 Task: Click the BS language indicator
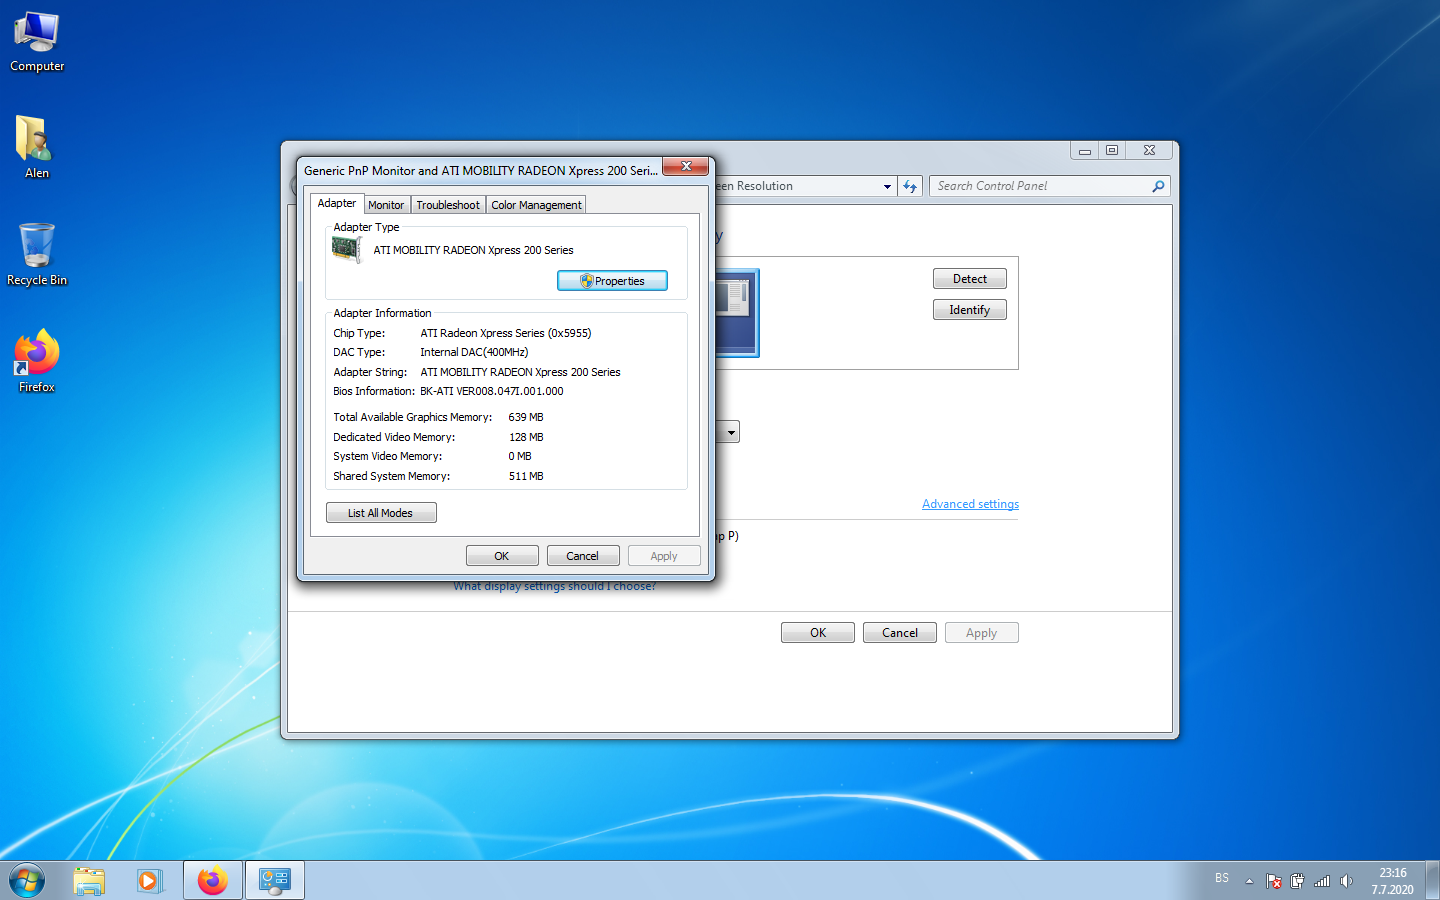[x=1222, y=878]
